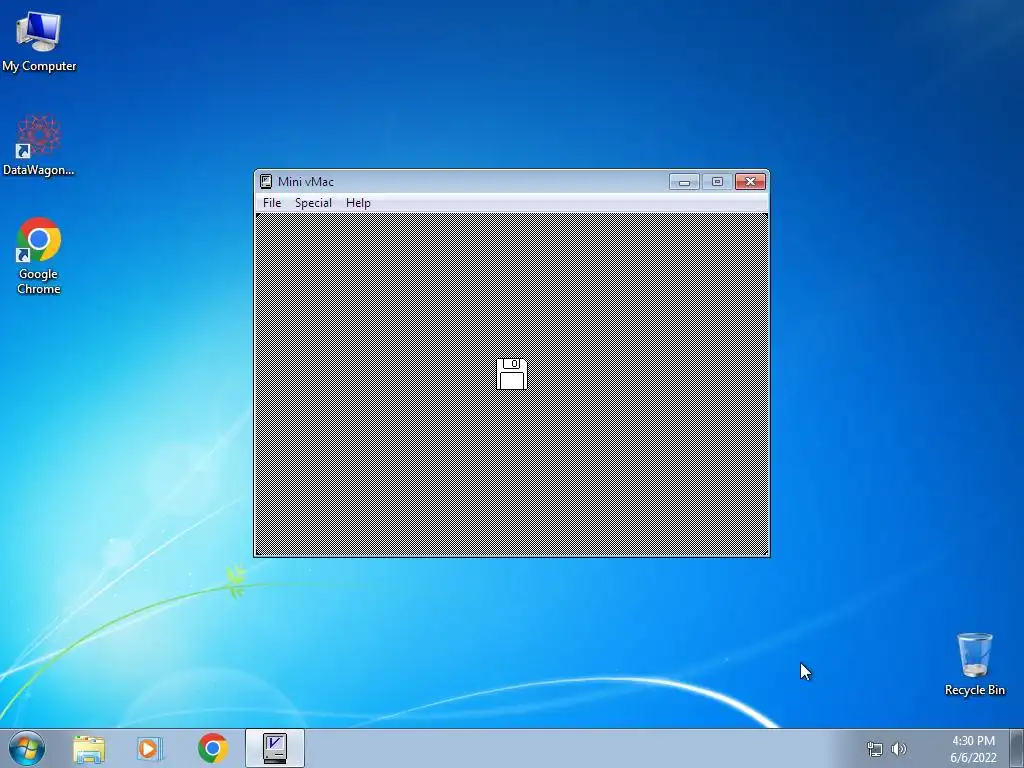This screenshot has height=768, width=1024.
Task: Select the My Computer desktop icon
Action: point(39,41)
